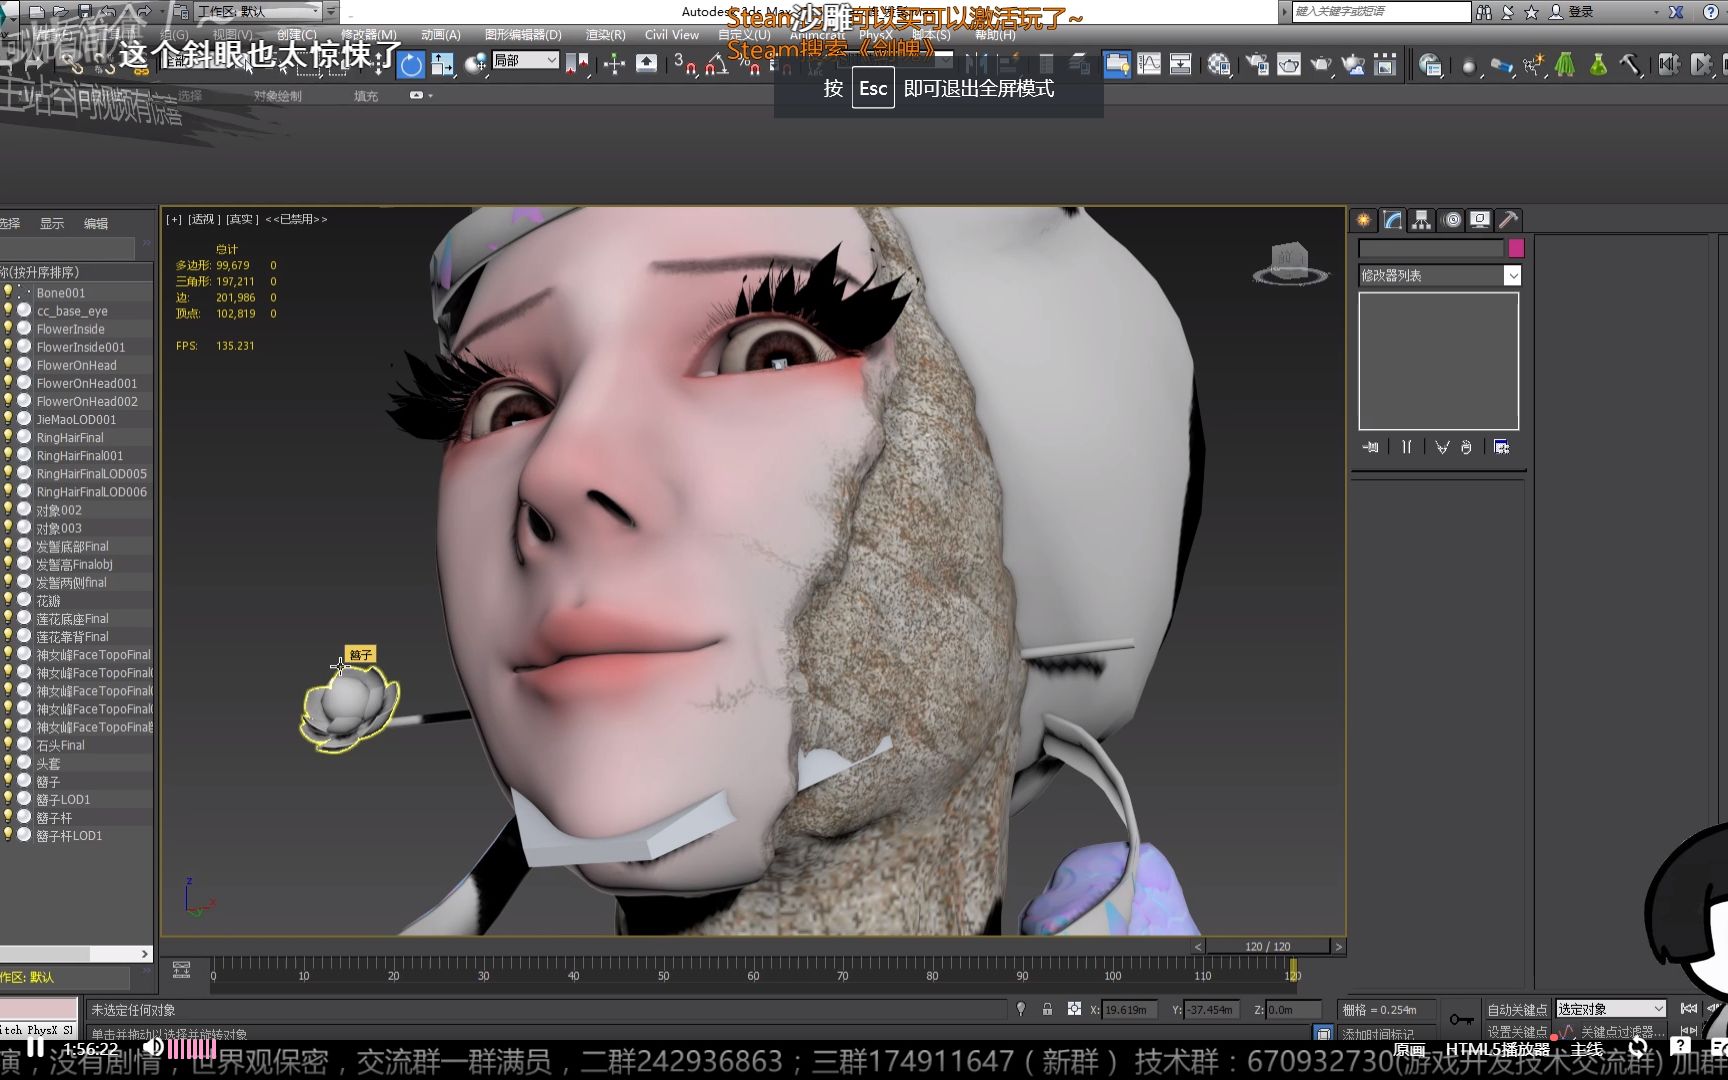Toggle visibility bulb of JieMaoLOD001
This screenshot has width=1728, height=1080.
coord(8,418)
